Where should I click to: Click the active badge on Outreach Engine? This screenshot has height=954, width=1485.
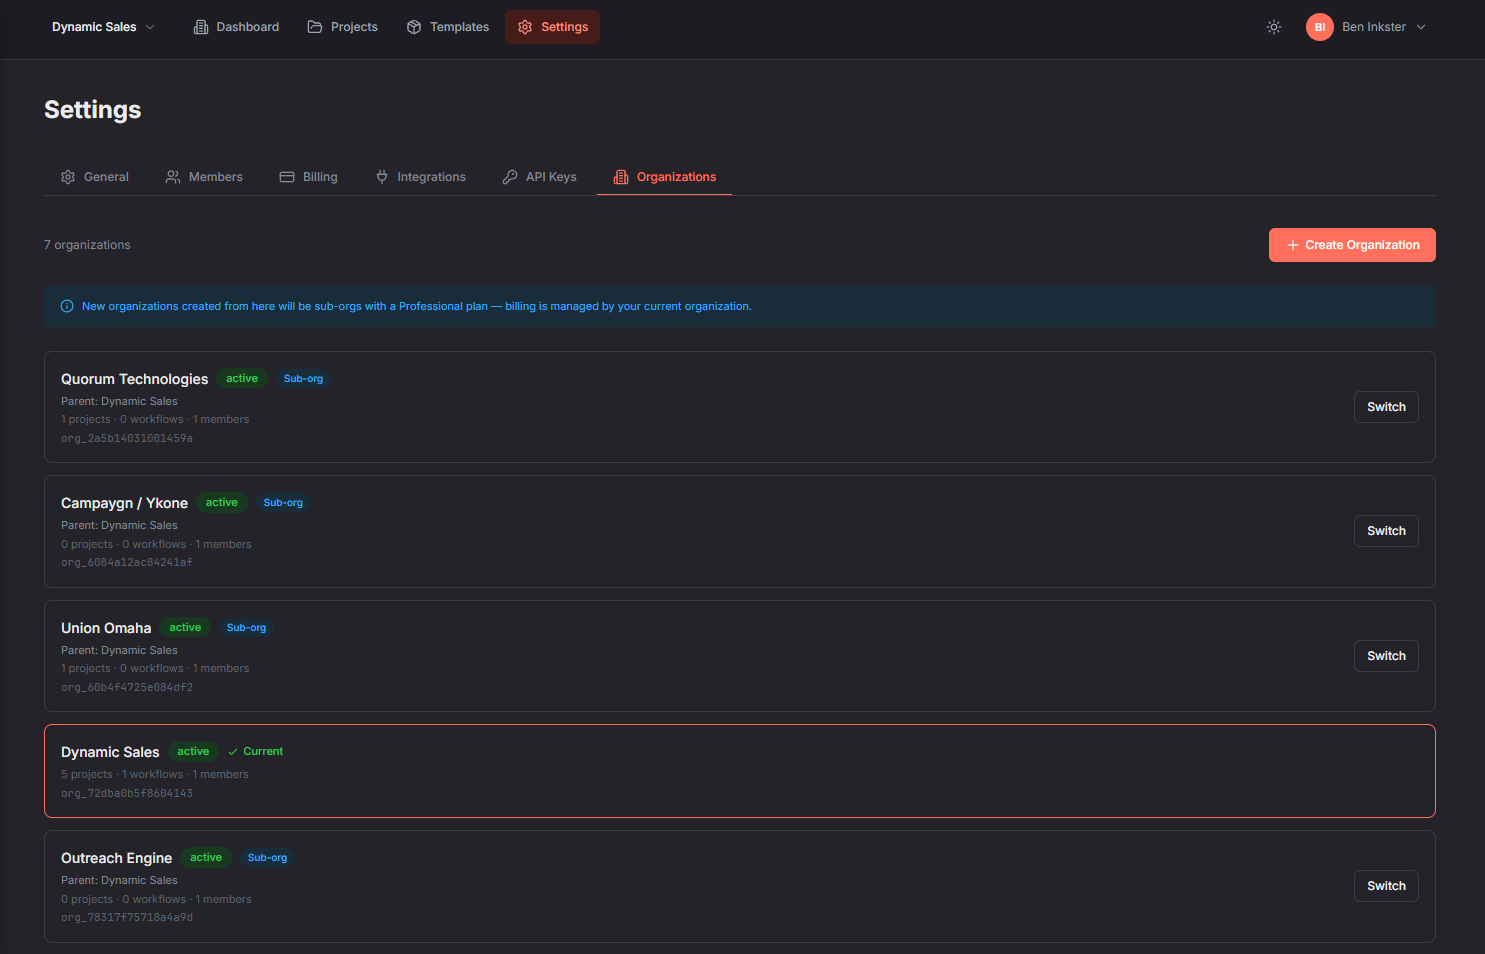coord(206,858)
